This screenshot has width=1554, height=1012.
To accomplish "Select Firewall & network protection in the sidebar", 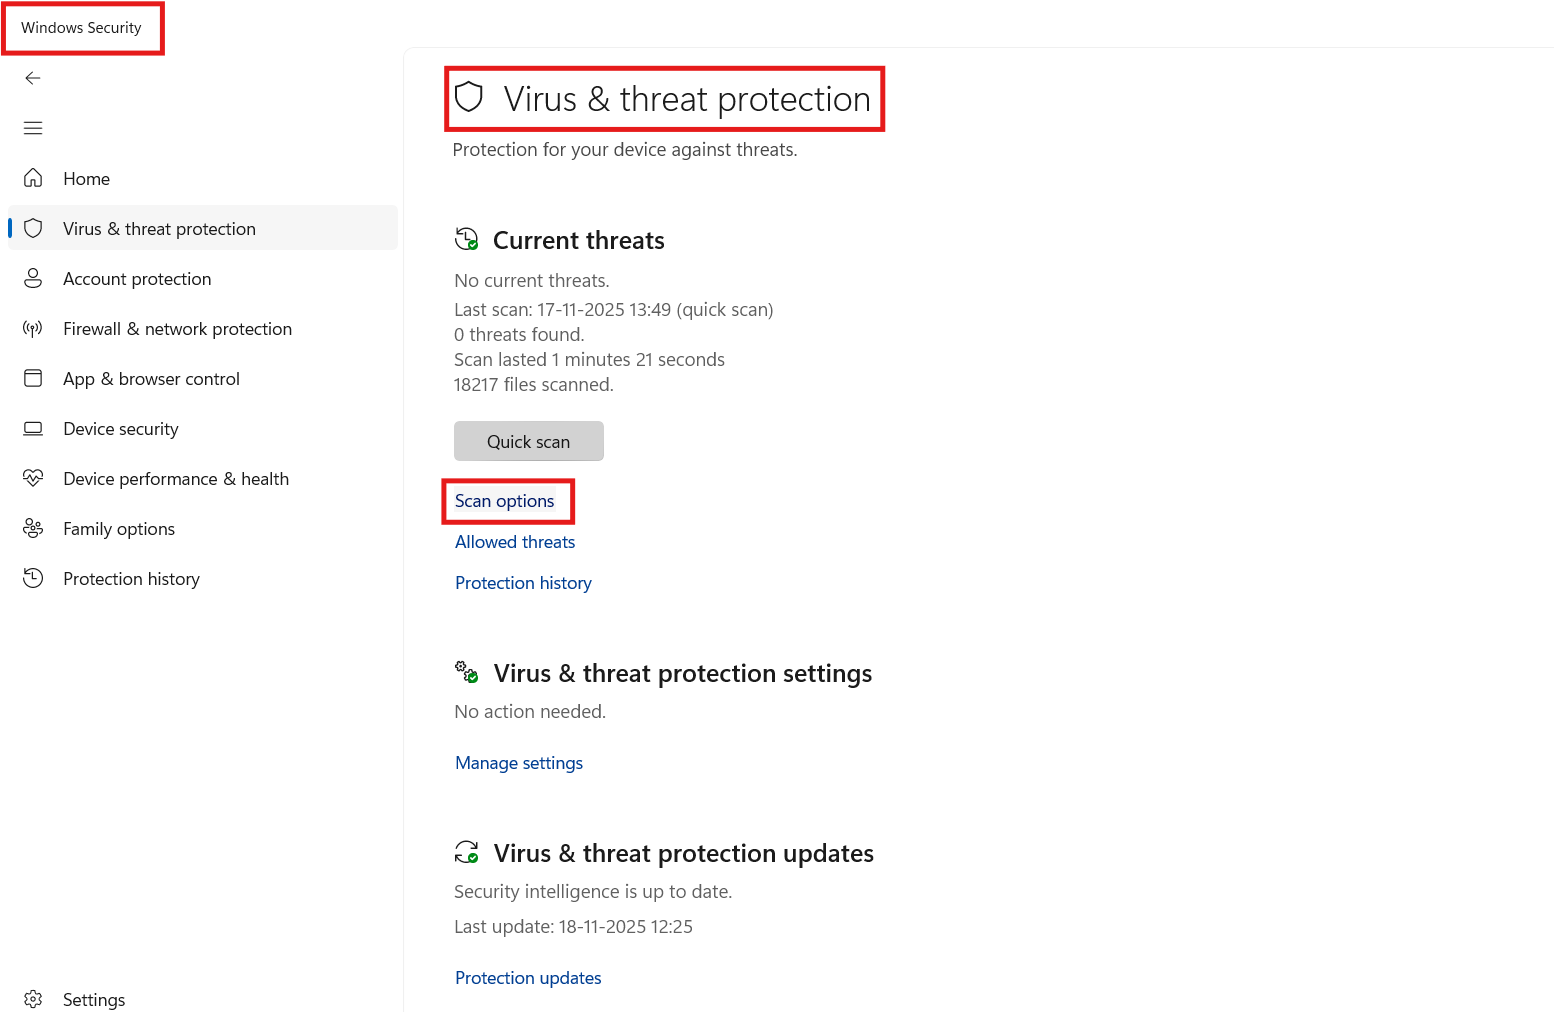I will 177,328.
